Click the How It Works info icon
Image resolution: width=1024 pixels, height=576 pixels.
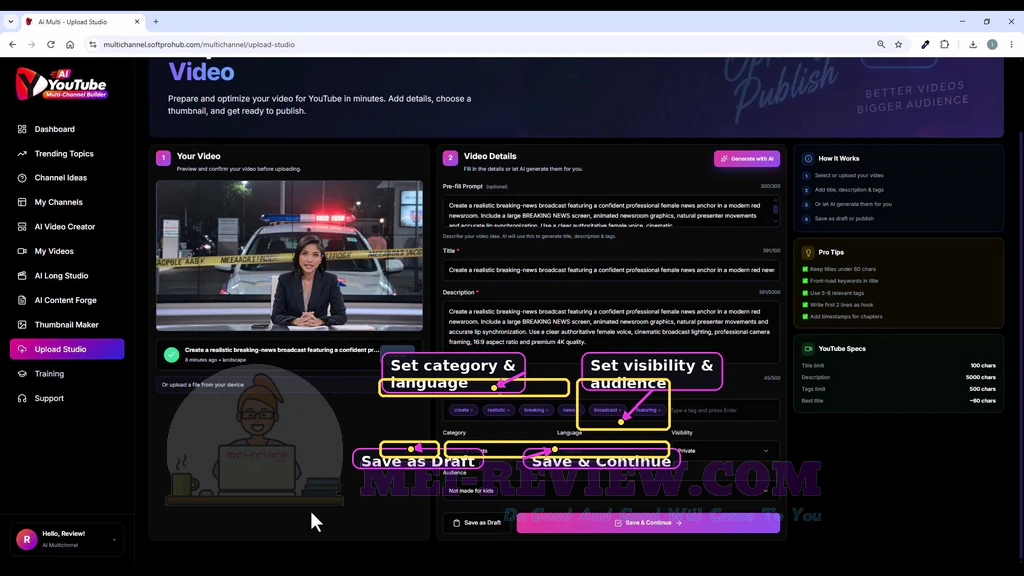pos(808,159)
